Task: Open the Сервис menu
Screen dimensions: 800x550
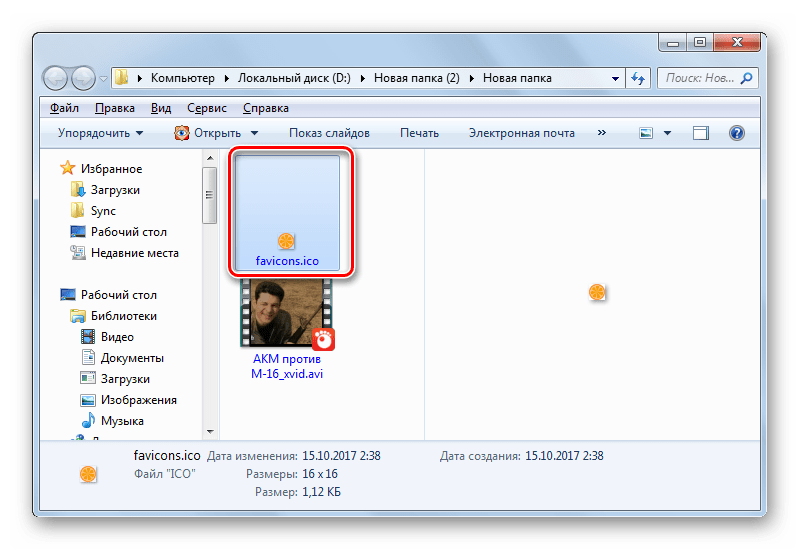Action: click(x=207, y=108)
